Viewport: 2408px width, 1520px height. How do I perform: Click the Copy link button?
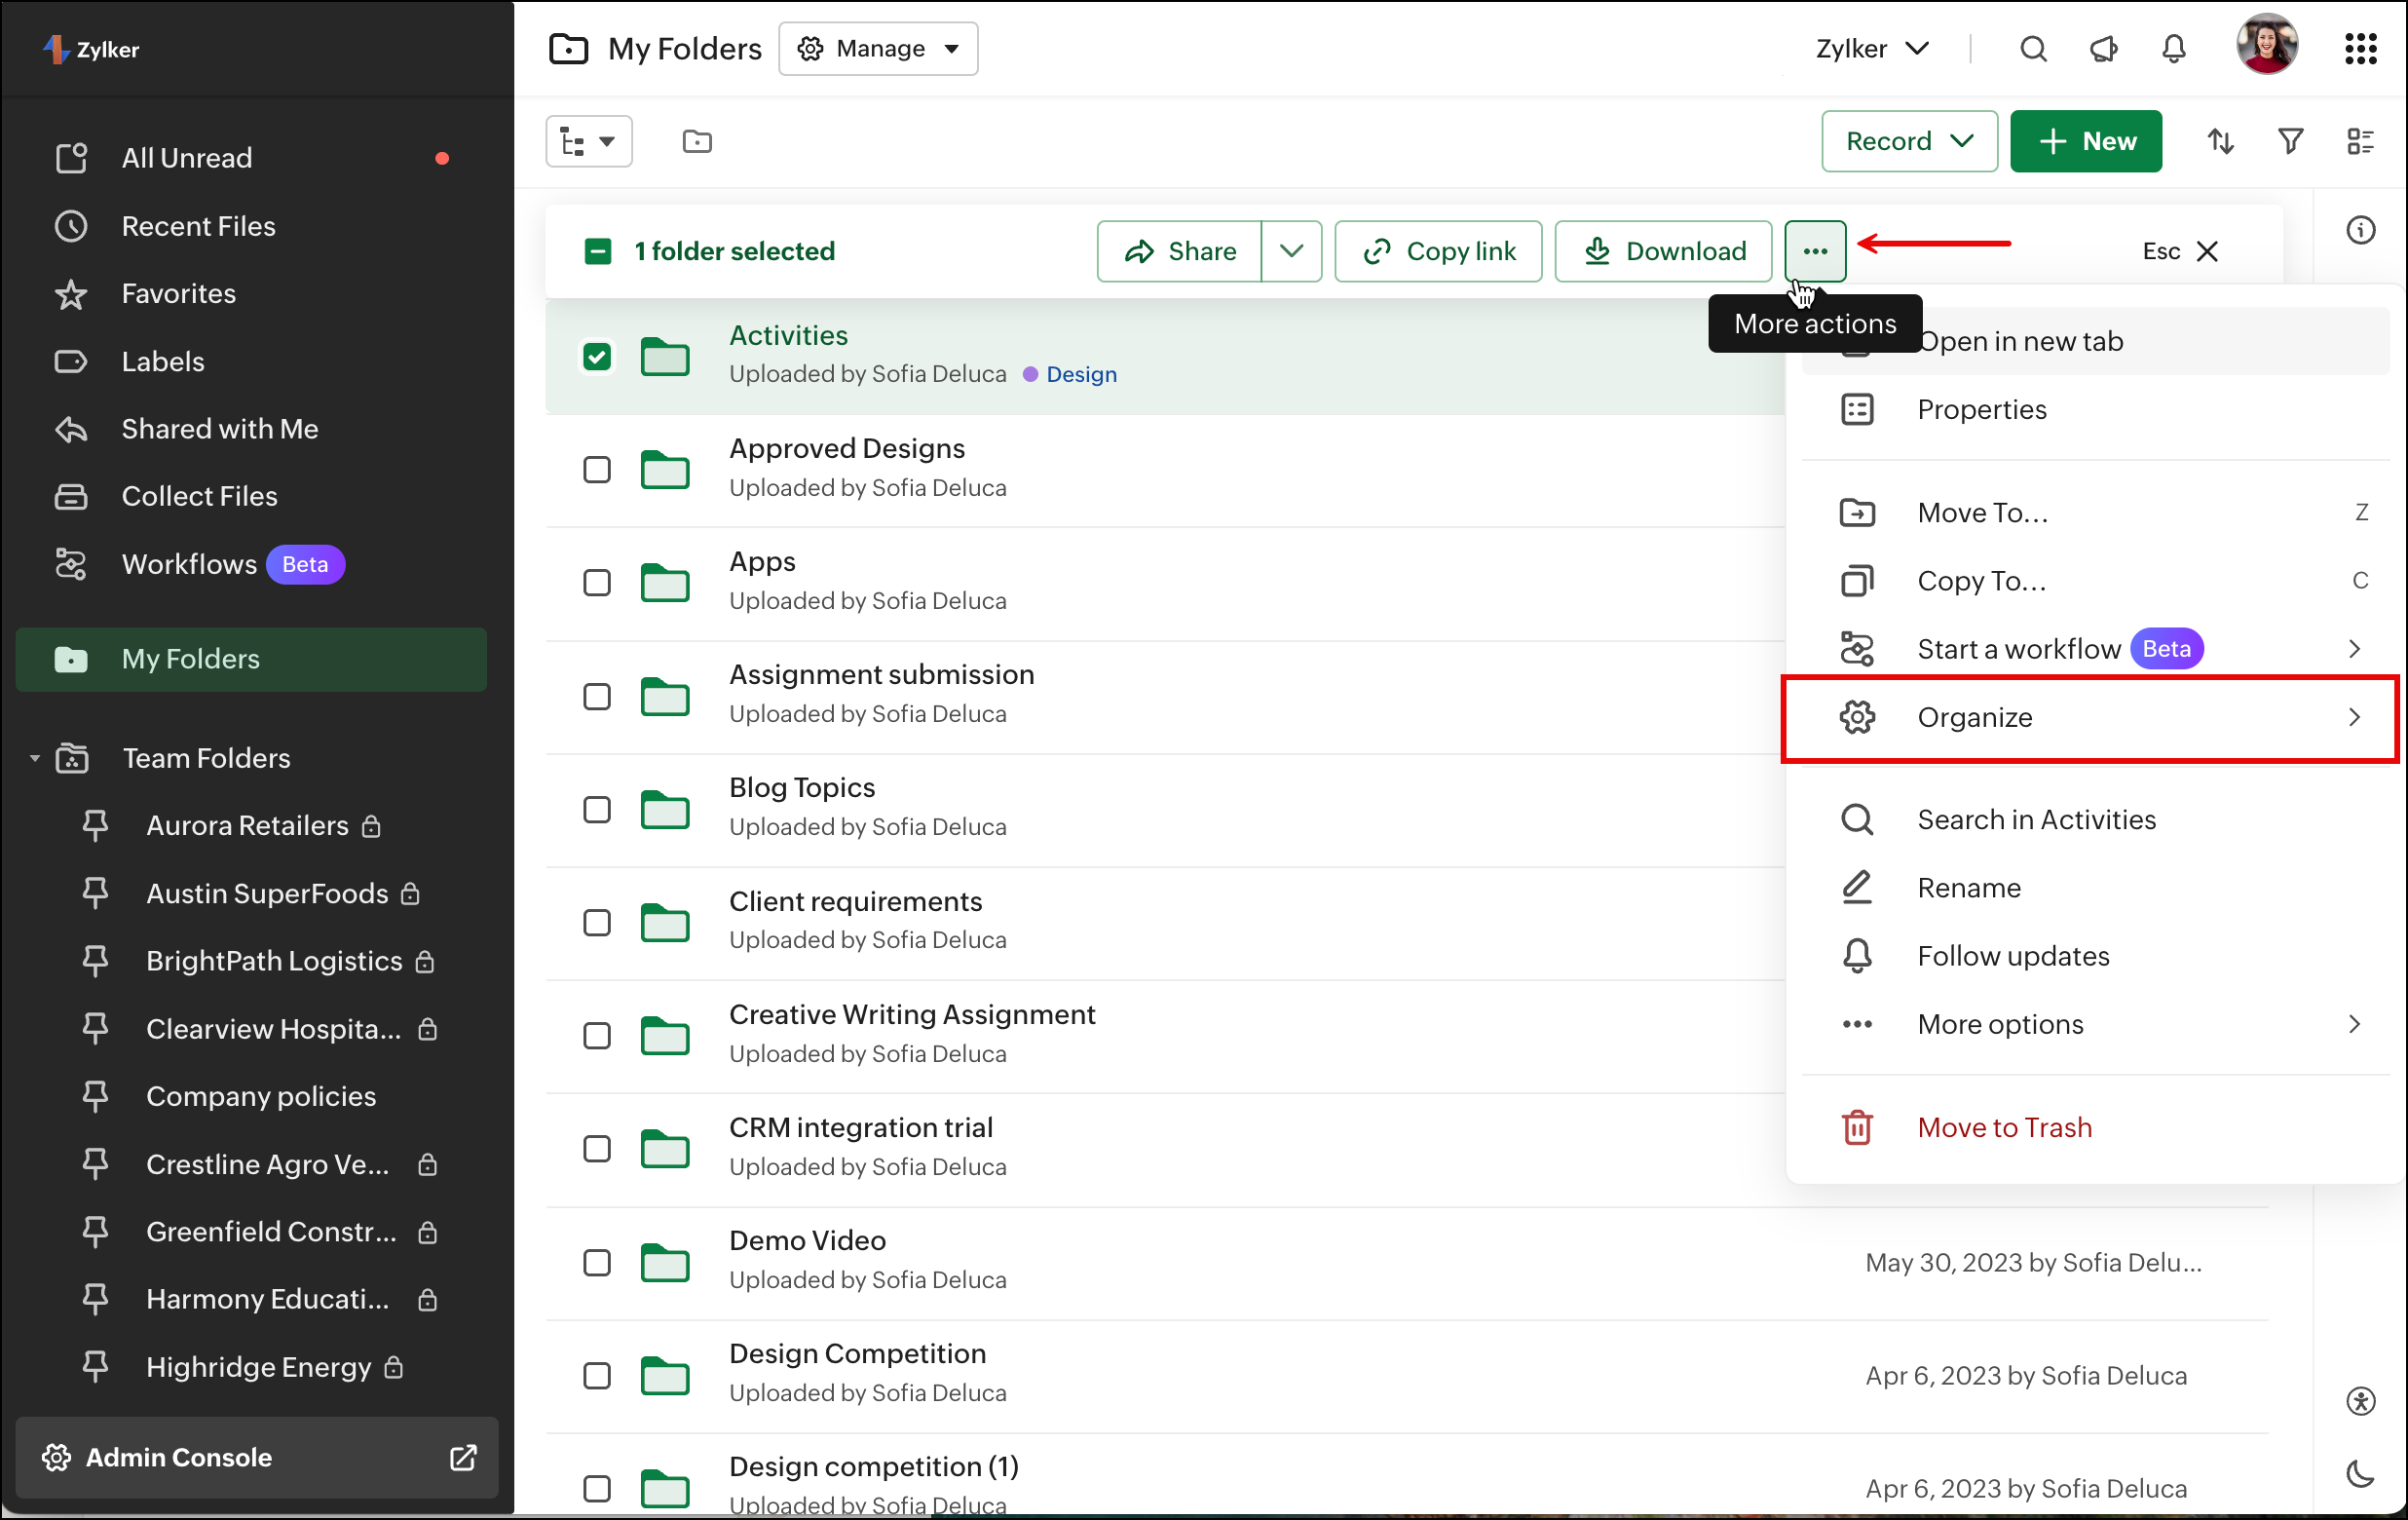click(1438, 251)
